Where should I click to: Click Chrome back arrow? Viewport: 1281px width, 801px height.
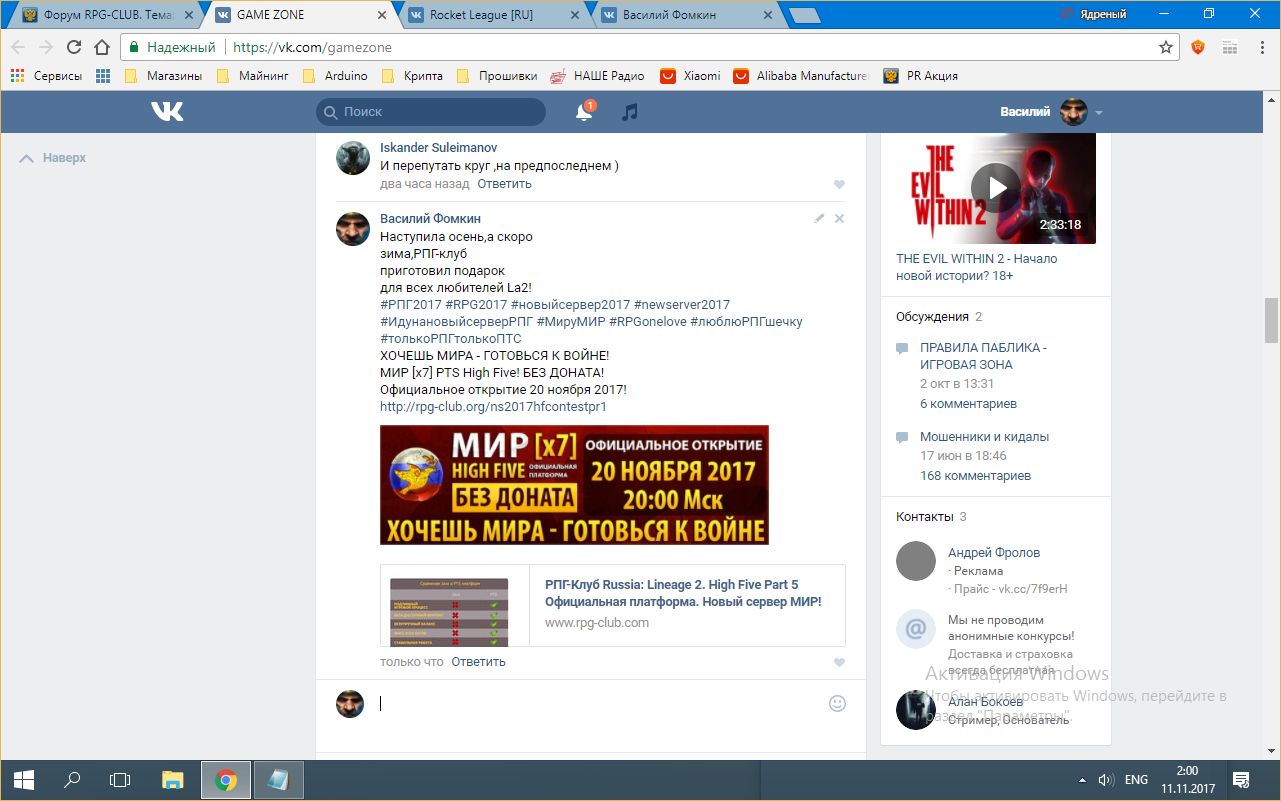pyautogui.click(x=18, y=47)
